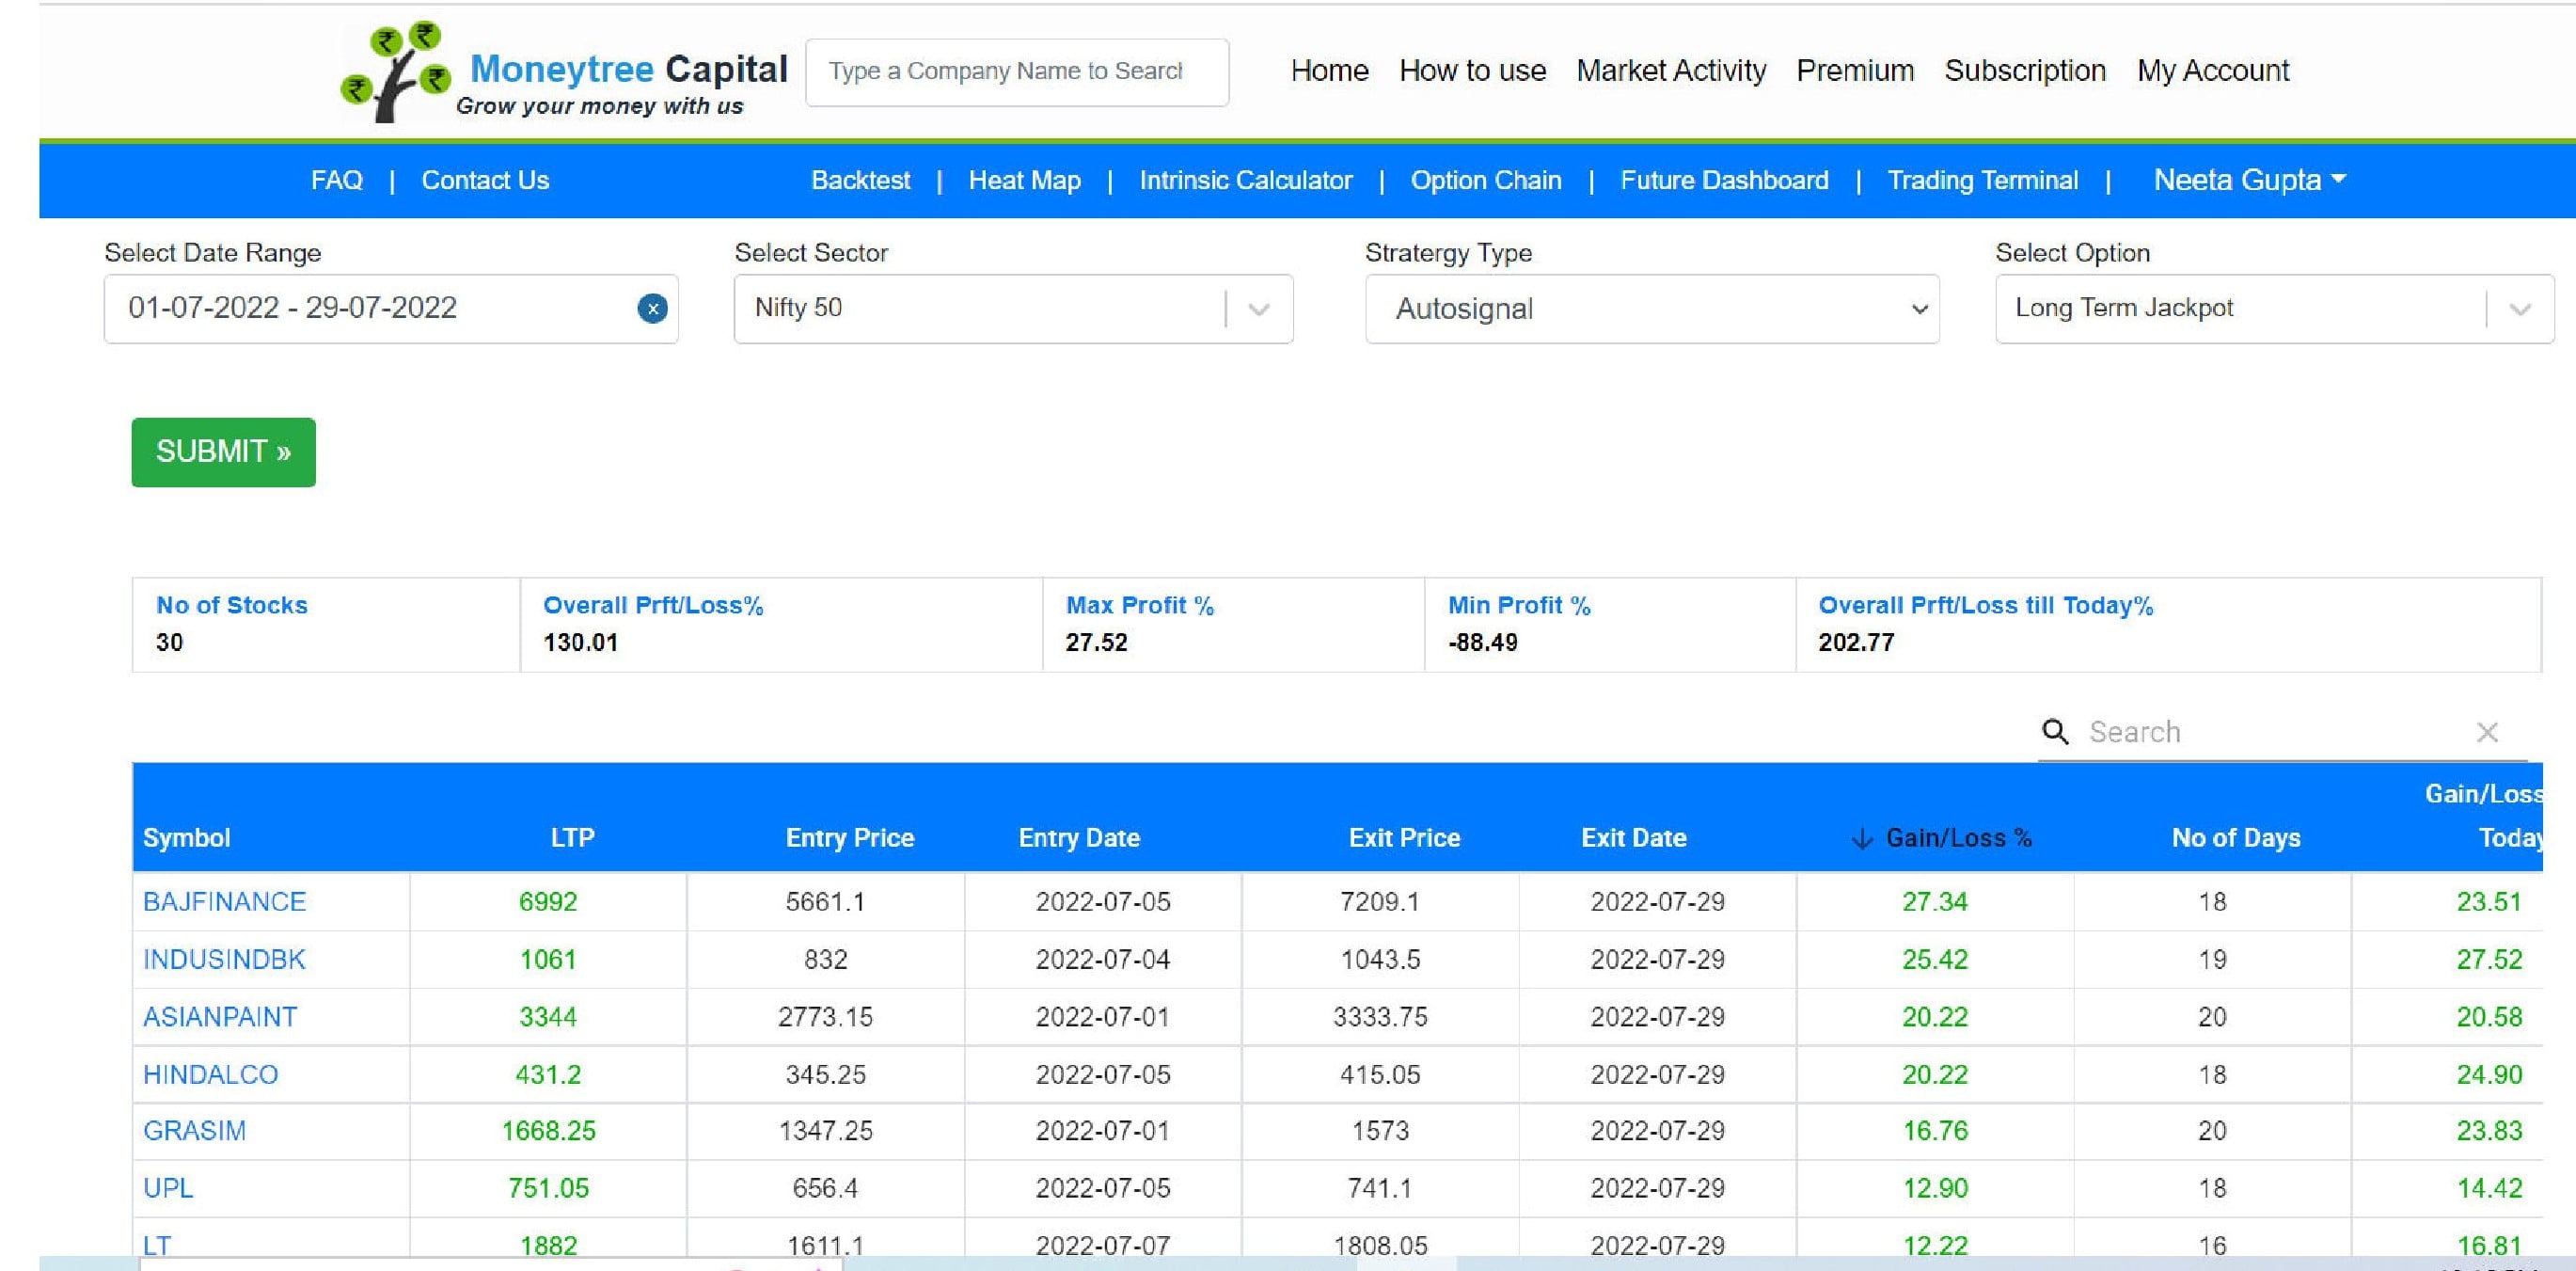Screen dimensions: 2576x1271
Task: Go to How to use page
Action: click(1472, 71)
